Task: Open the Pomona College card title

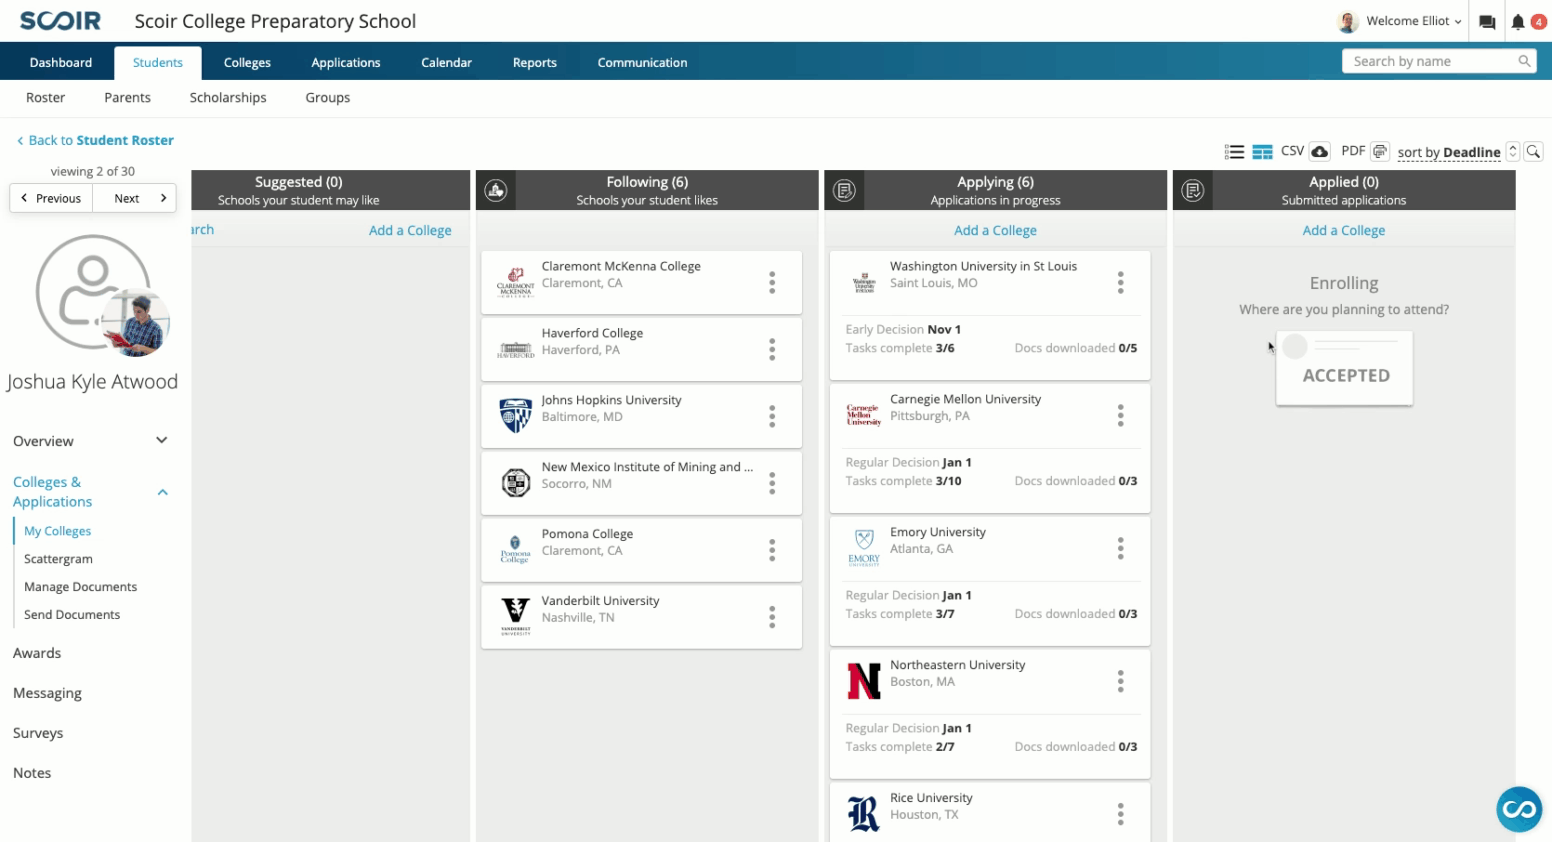Action: tap(587, 534)
